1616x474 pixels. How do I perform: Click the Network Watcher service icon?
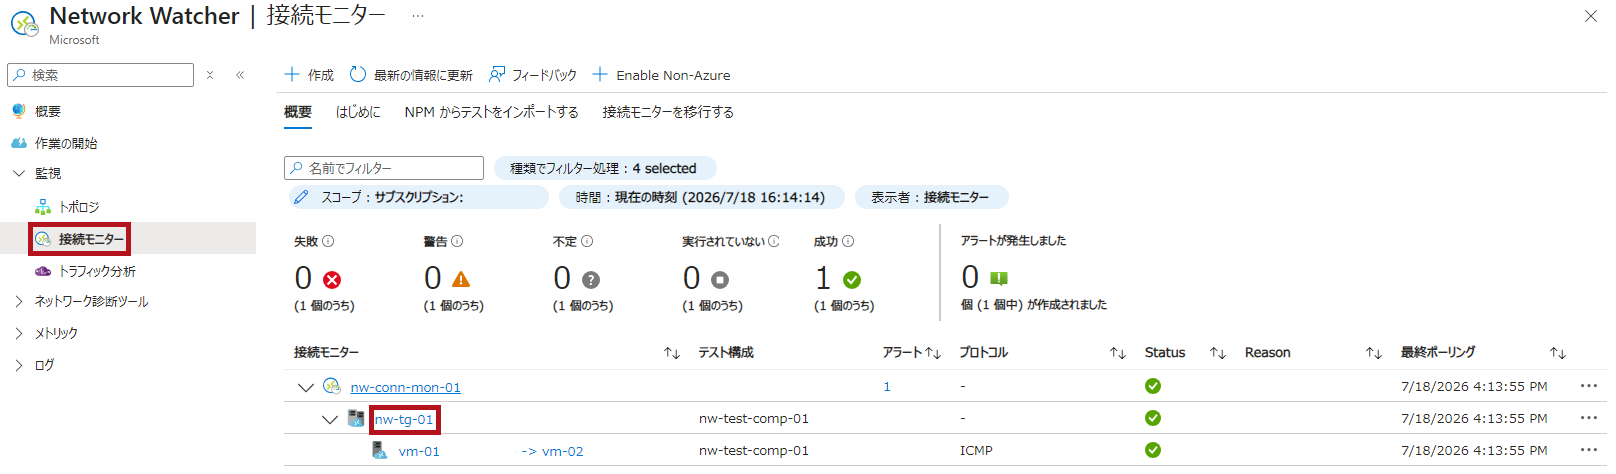pos(24,23)
